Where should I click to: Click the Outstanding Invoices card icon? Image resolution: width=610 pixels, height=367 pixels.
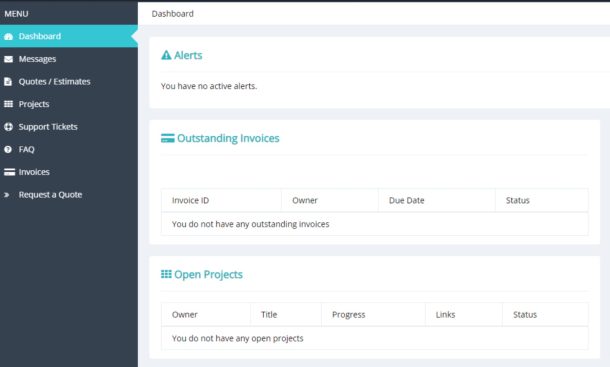coord(168,138)
